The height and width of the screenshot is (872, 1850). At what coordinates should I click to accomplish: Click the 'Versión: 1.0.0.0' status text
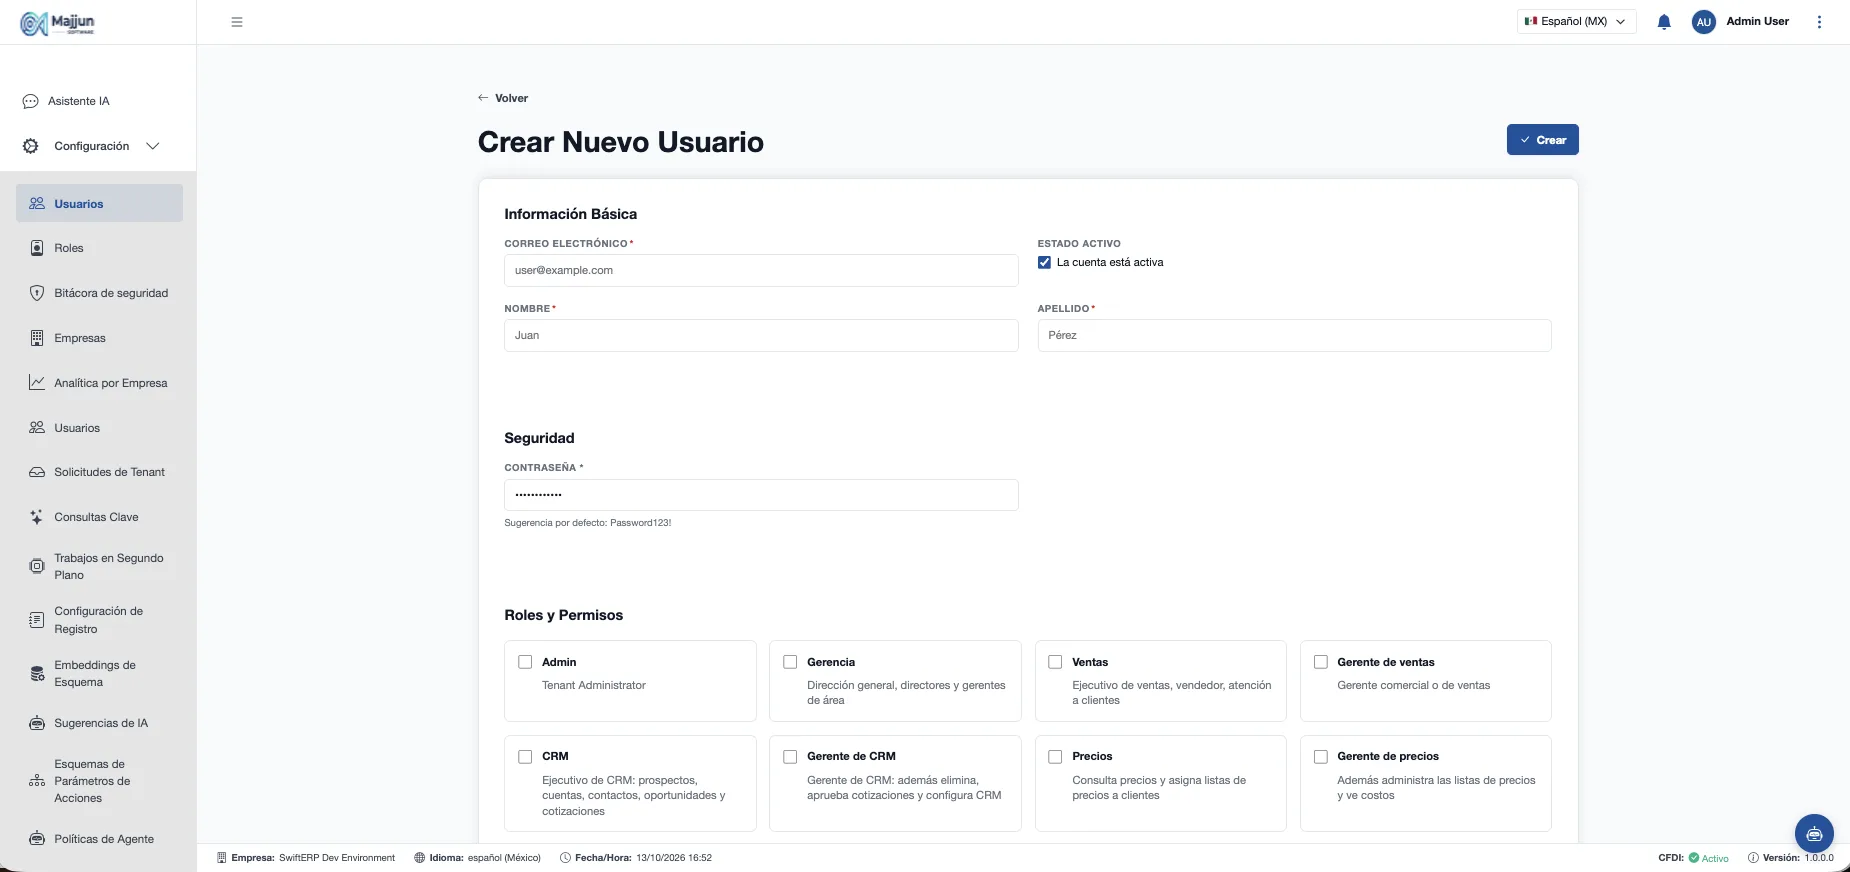(1790, 858)
